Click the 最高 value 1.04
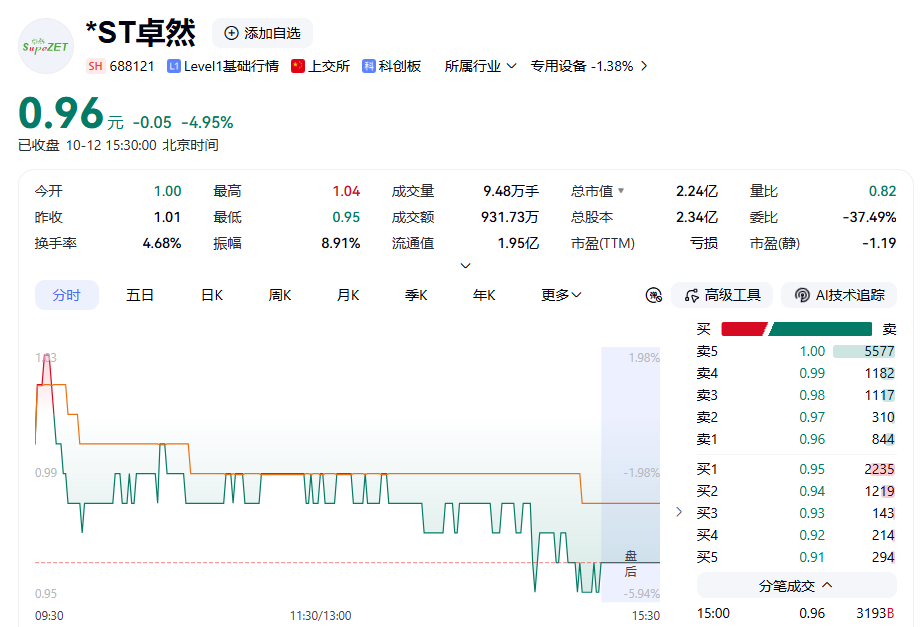This screenshot has width=923, height=627. [346, 191]
